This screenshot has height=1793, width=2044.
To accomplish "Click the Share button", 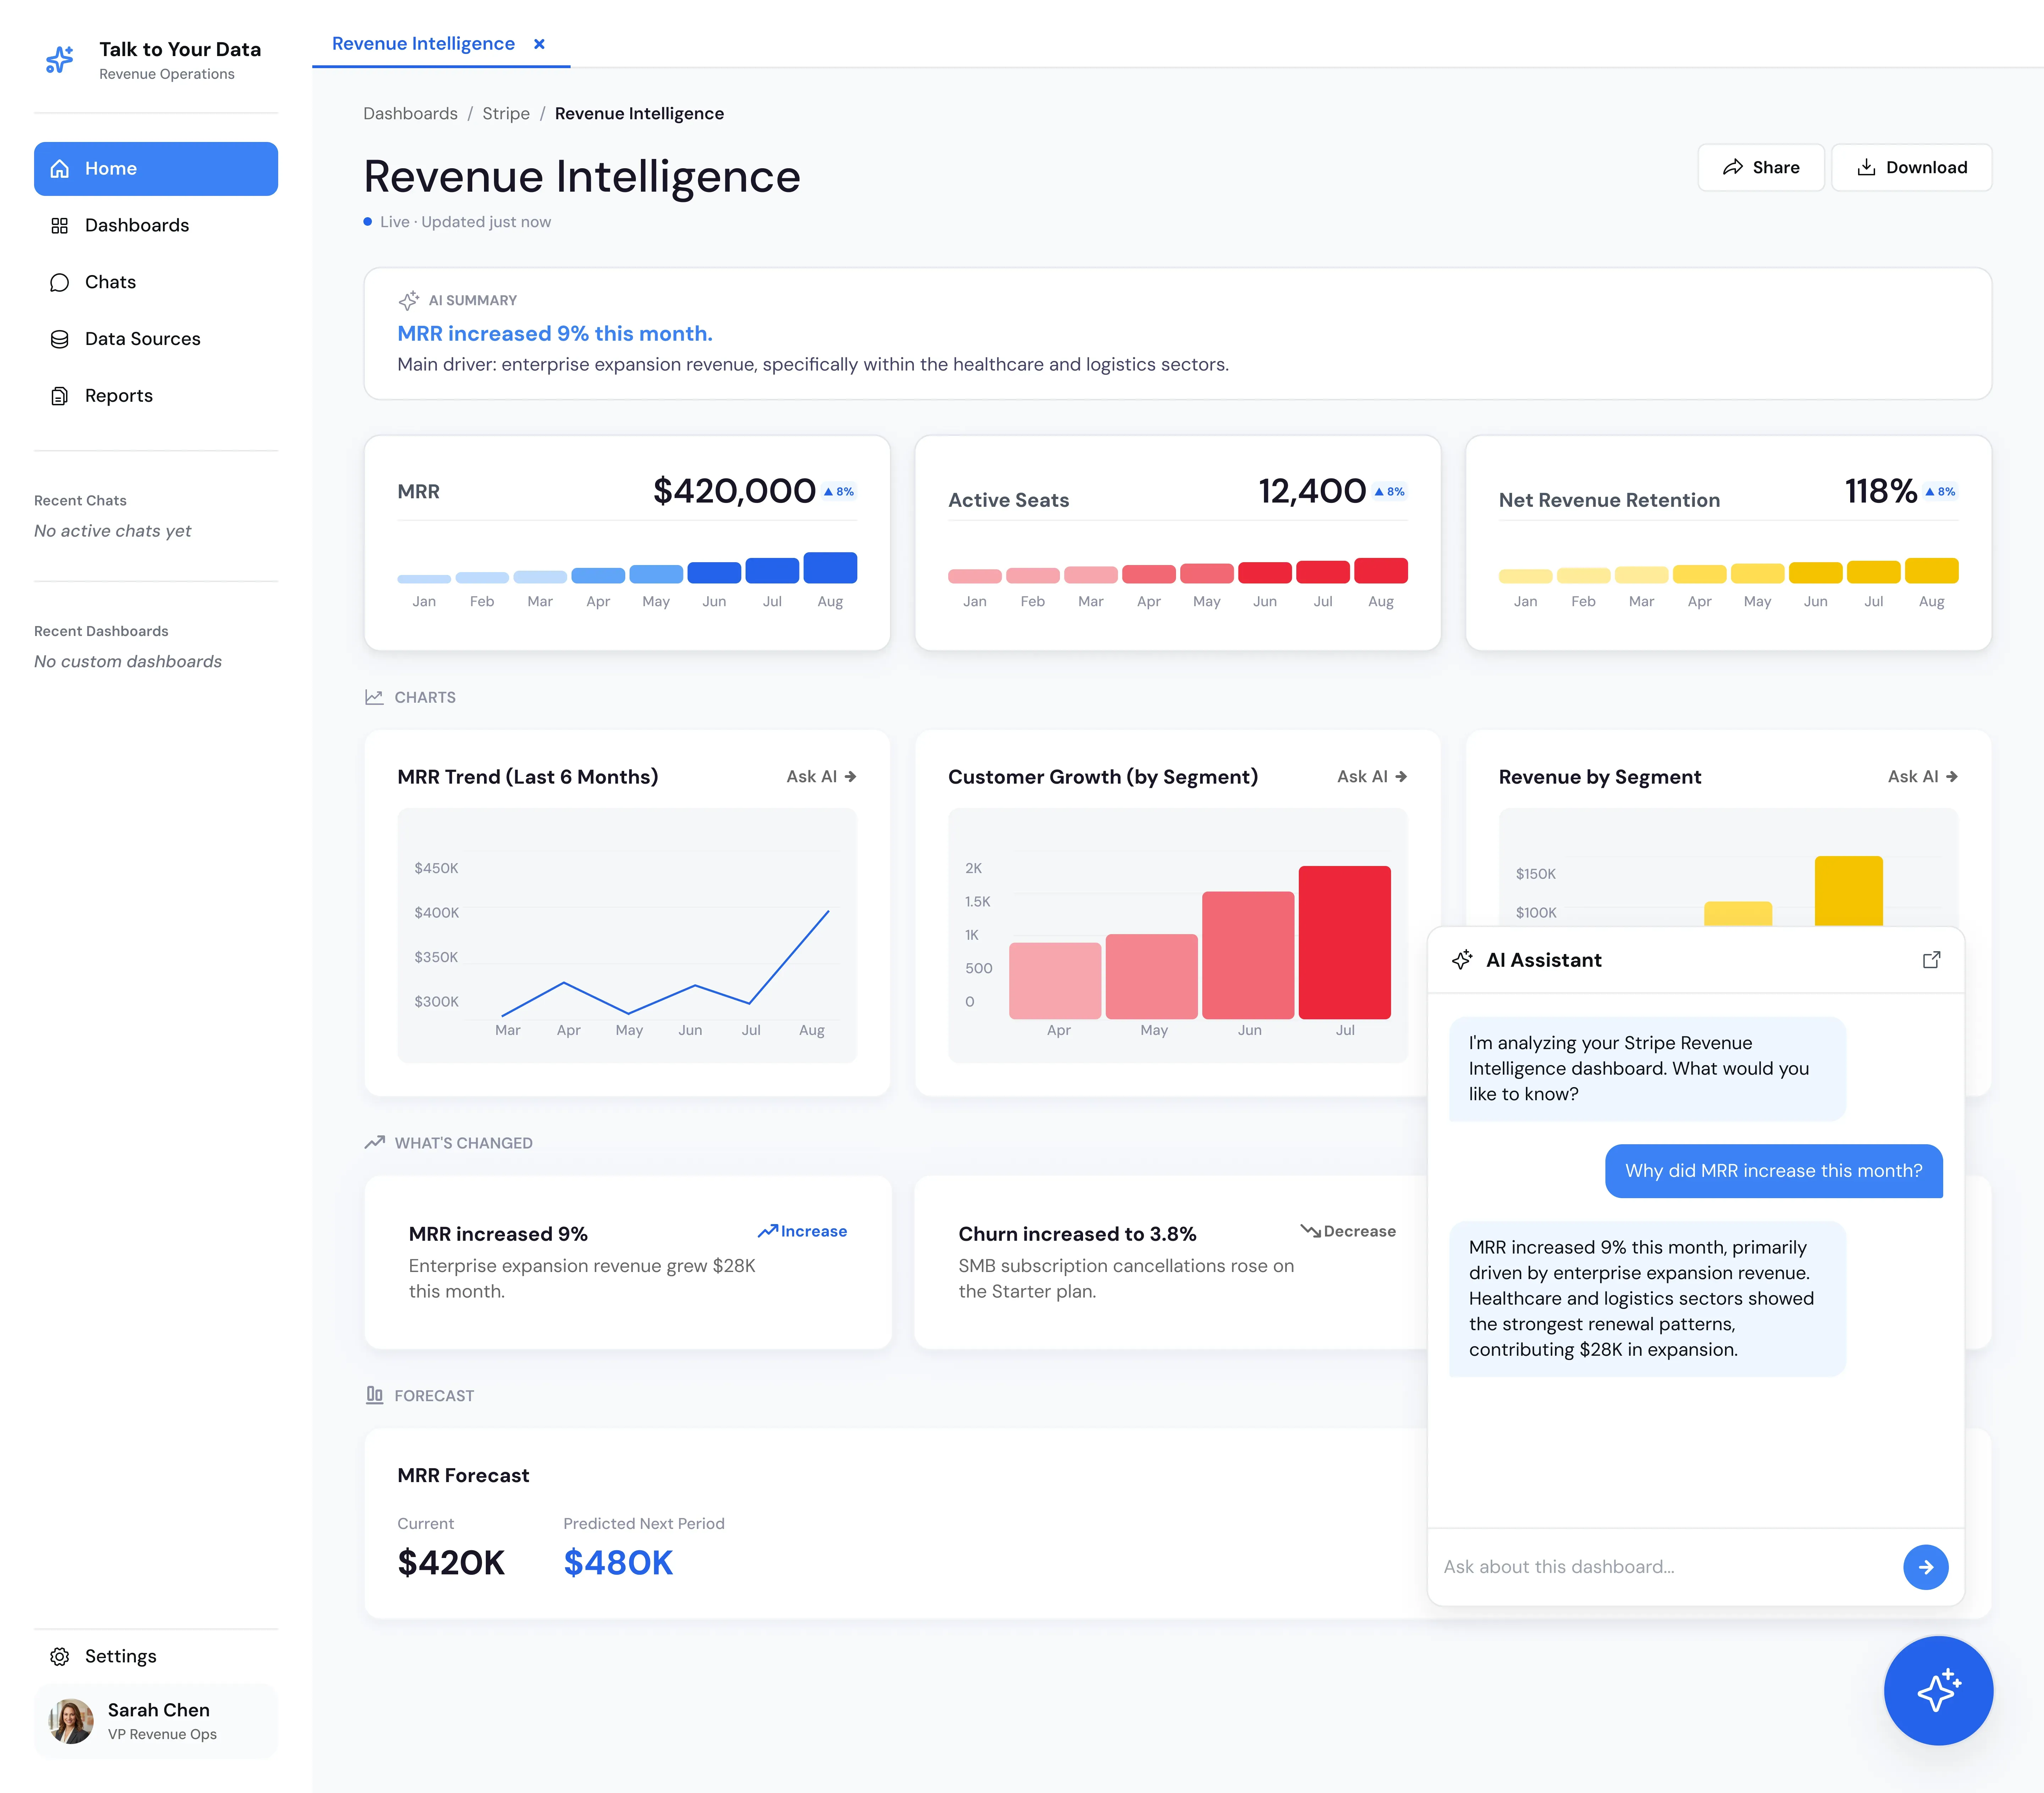I will (x=1761, y=168).
